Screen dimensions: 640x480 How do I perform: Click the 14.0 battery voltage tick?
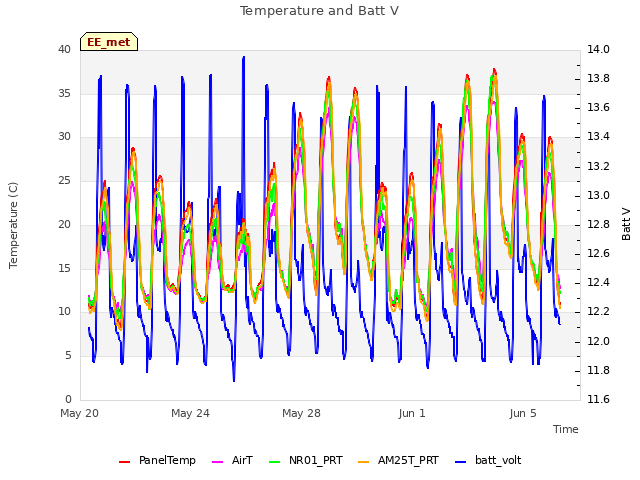598,49
